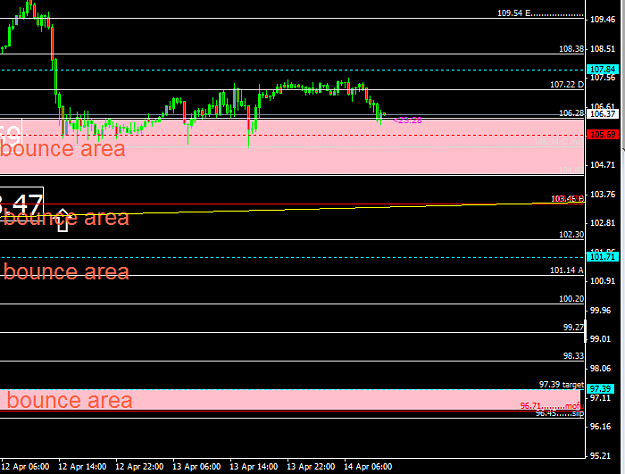This screenshot has width=625, height=474.
Task: Click the 103.76 price scale value
Action: (603, 194)
